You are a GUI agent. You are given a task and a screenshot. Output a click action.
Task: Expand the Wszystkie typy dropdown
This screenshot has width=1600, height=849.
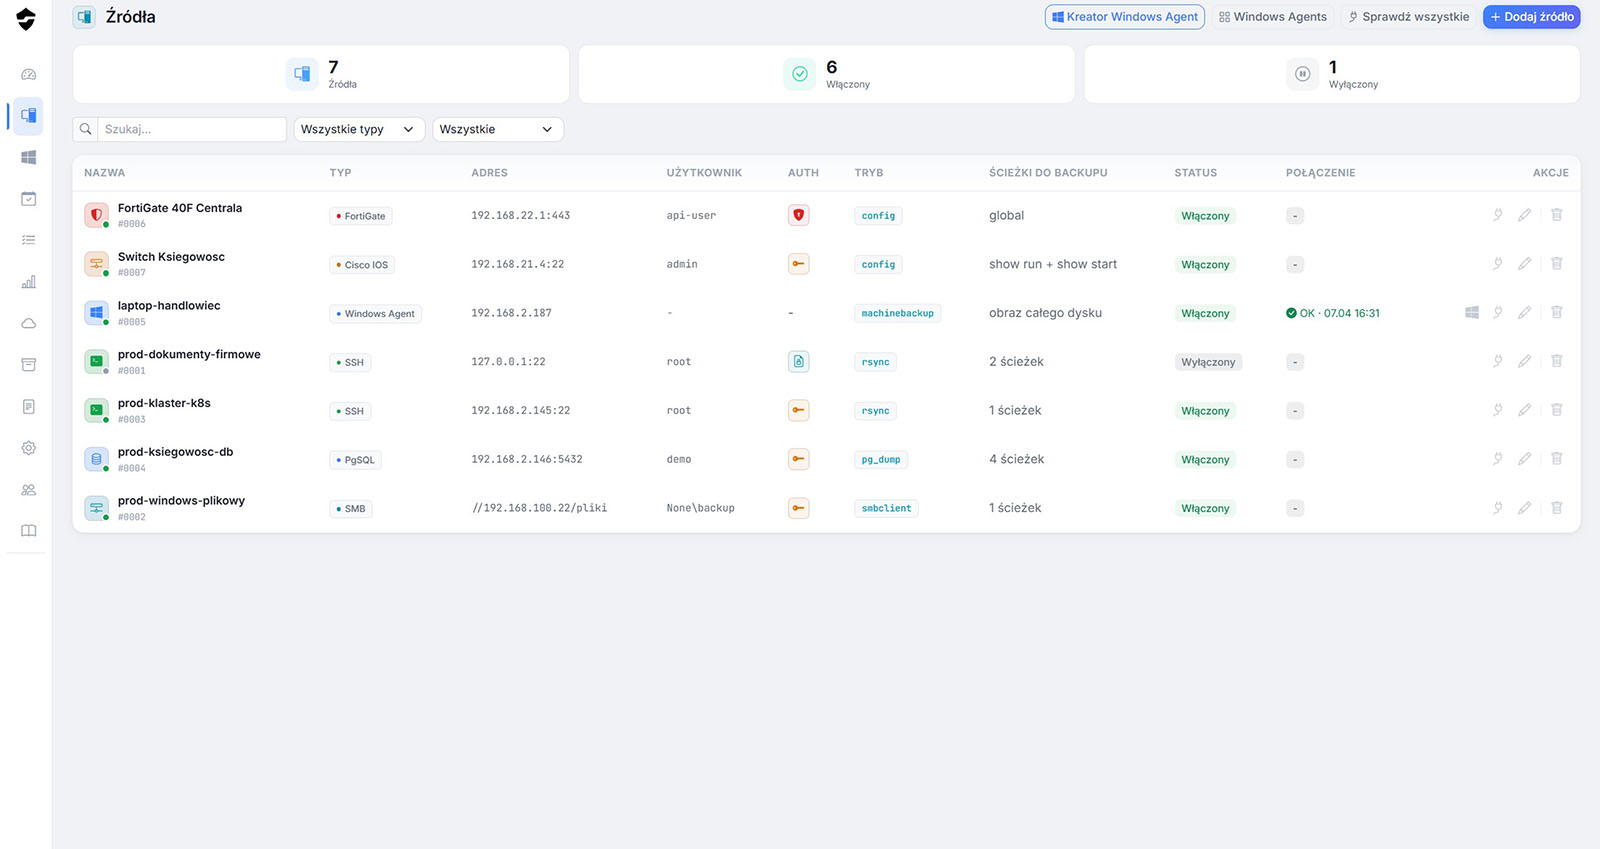[359, 129]
